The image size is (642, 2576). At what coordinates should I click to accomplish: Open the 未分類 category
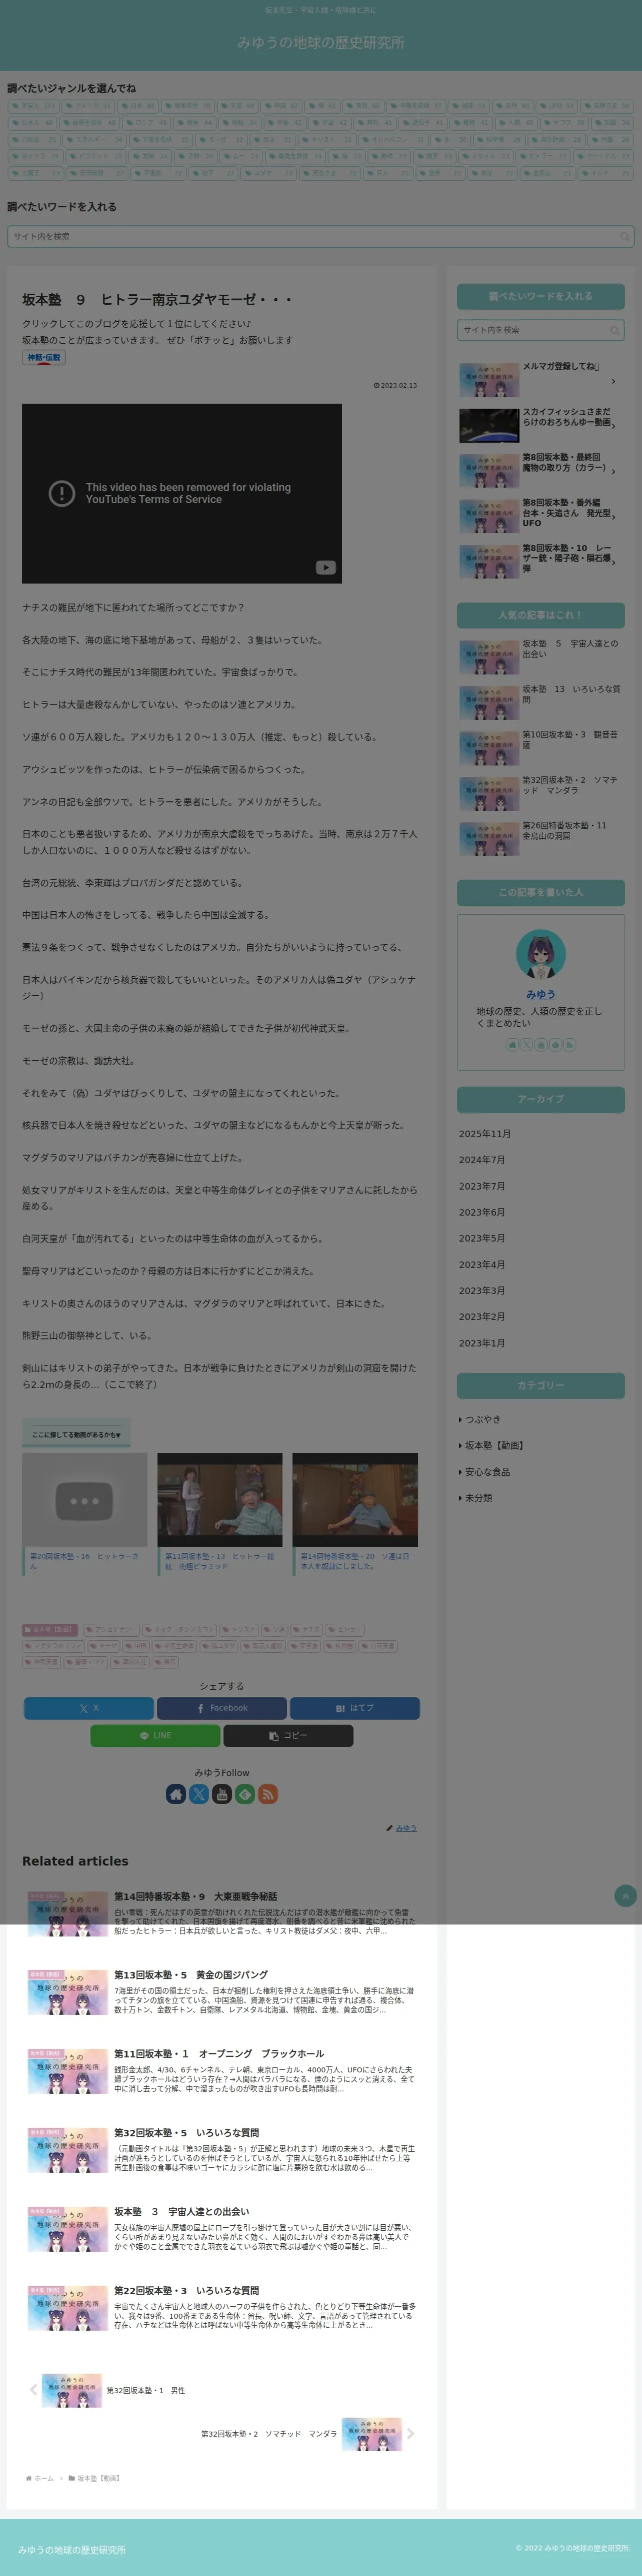(x=478, y=1498)
